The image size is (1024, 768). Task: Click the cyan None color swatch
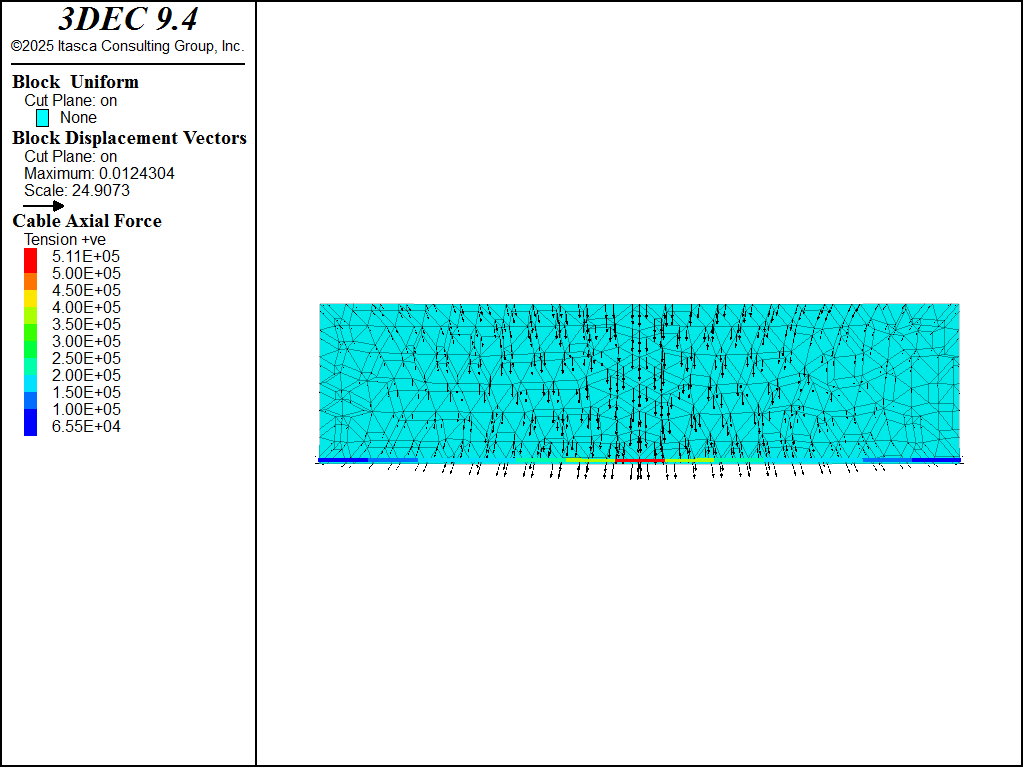pyautogui.click(x=42, y=118)
